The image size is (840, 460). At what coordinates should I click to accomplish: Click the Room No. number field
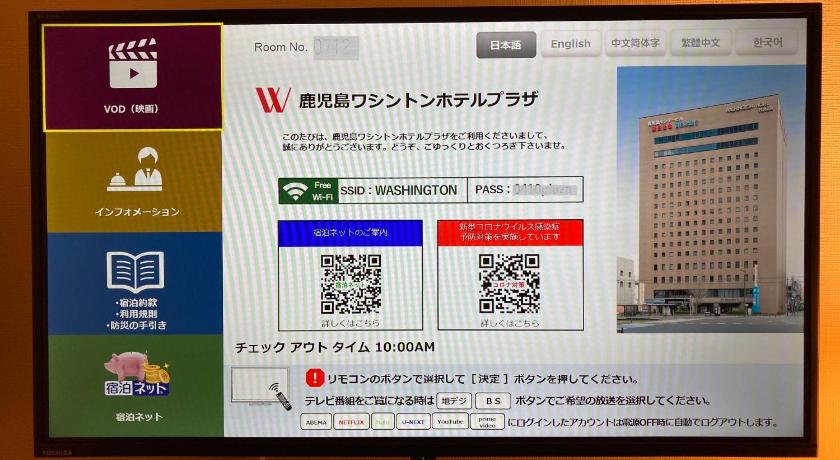click(335, 47)
